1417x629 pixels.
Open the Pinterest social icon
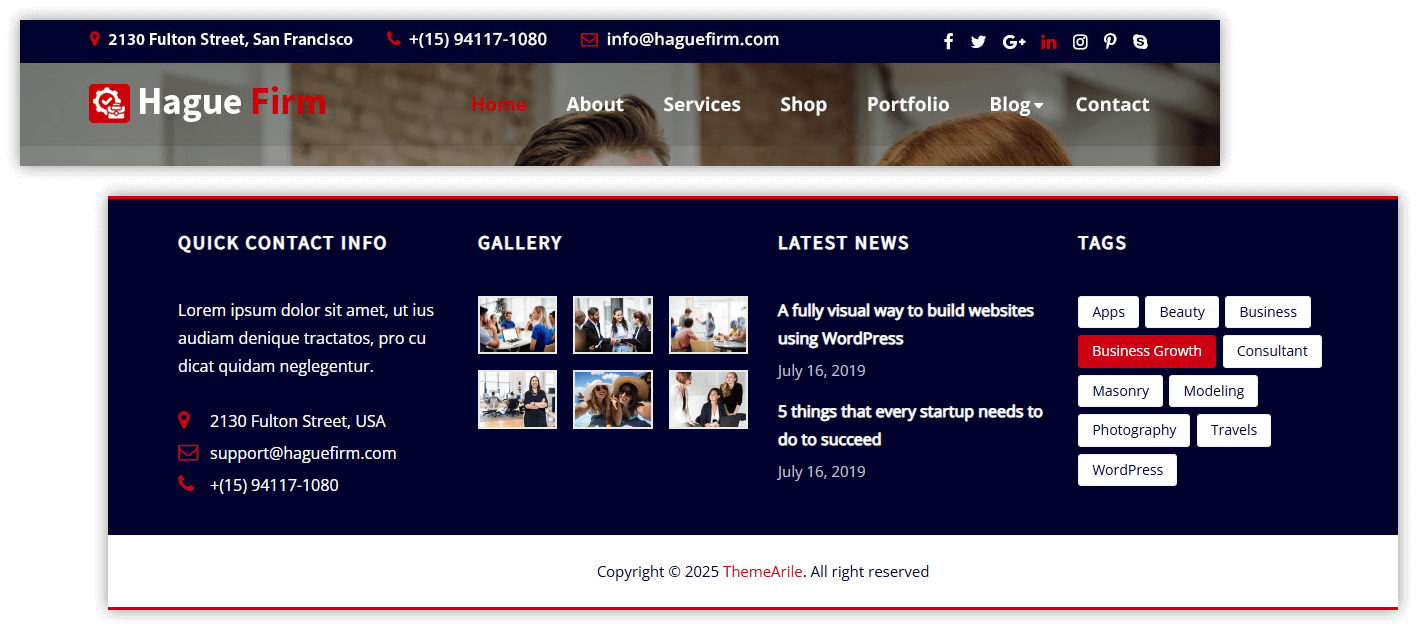pyautogui.click(x=1110, y=41)
